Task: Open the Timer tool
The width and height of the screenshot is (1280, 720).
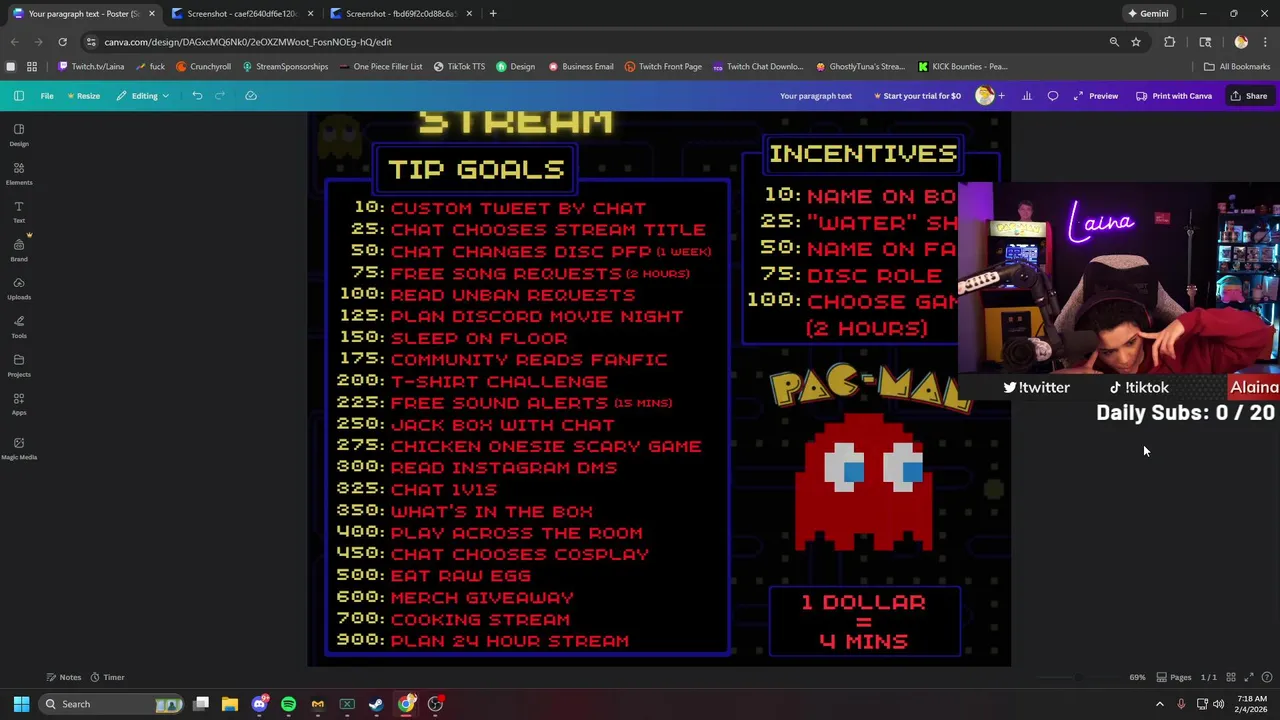Action: [107, 677]
